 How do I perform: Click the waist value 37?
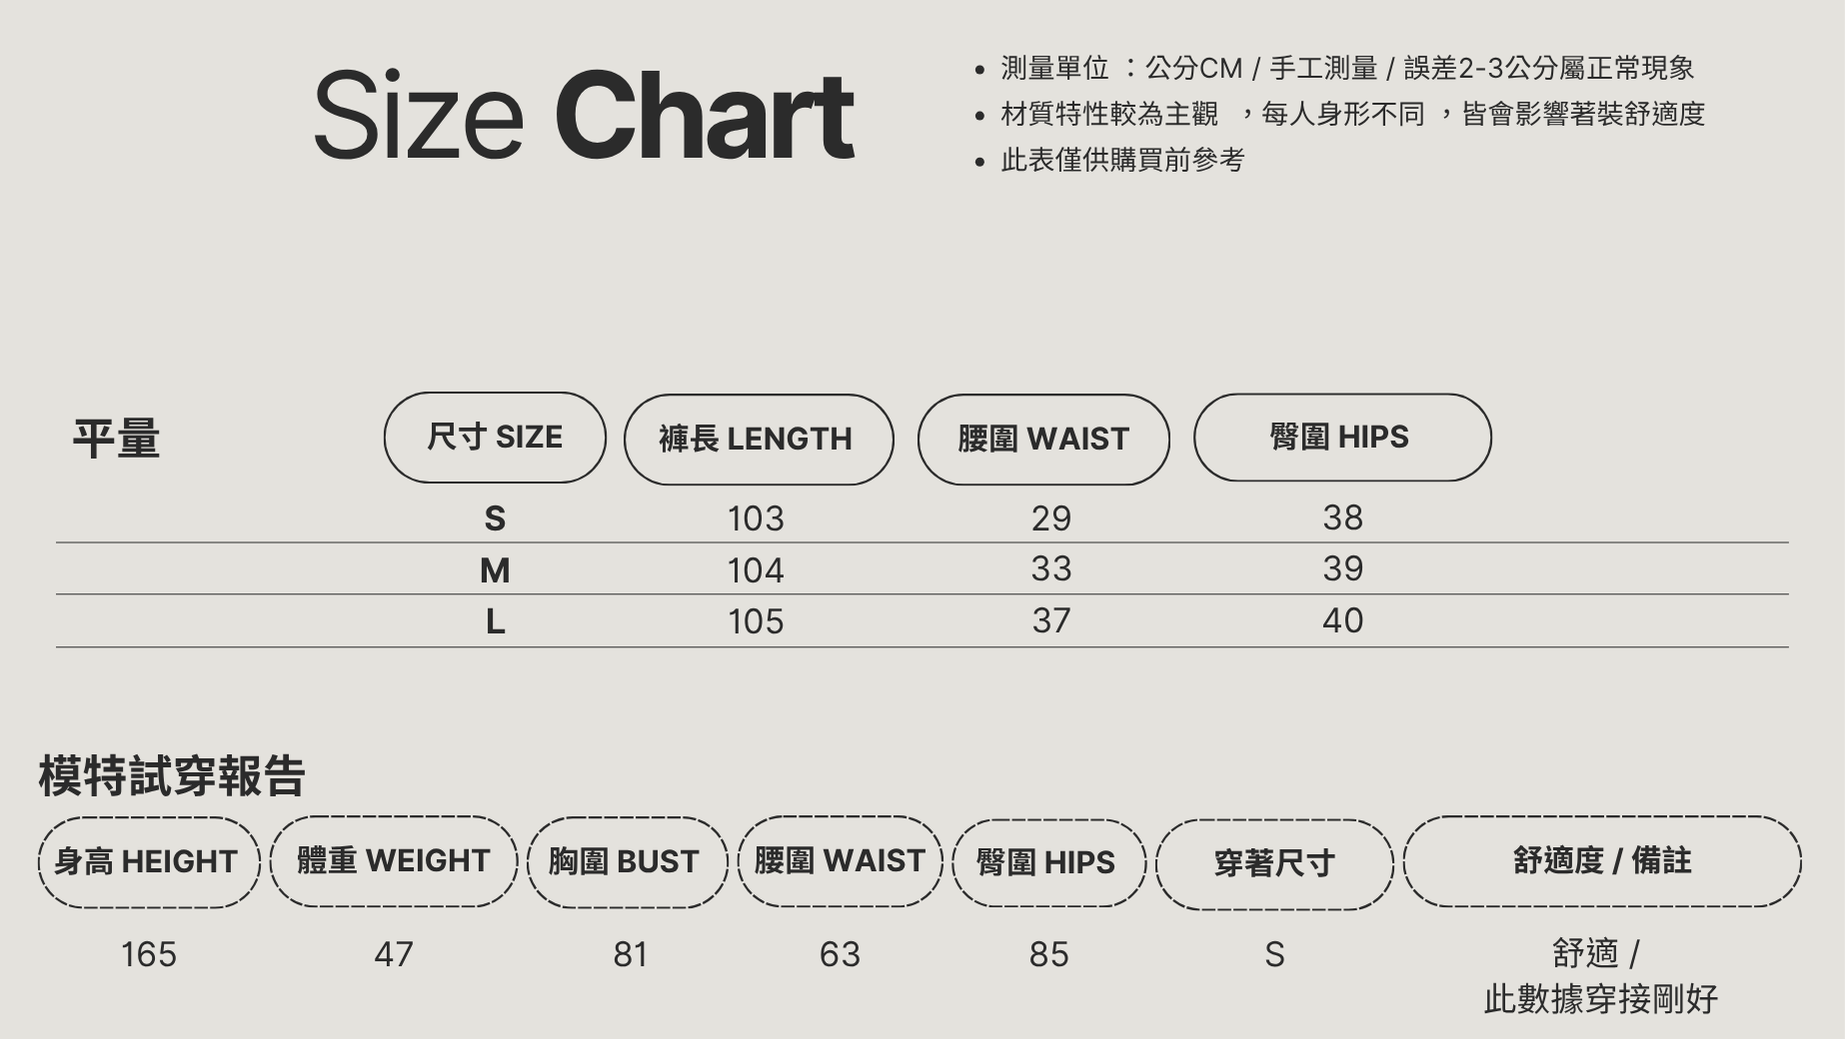tap(1051, 621)
